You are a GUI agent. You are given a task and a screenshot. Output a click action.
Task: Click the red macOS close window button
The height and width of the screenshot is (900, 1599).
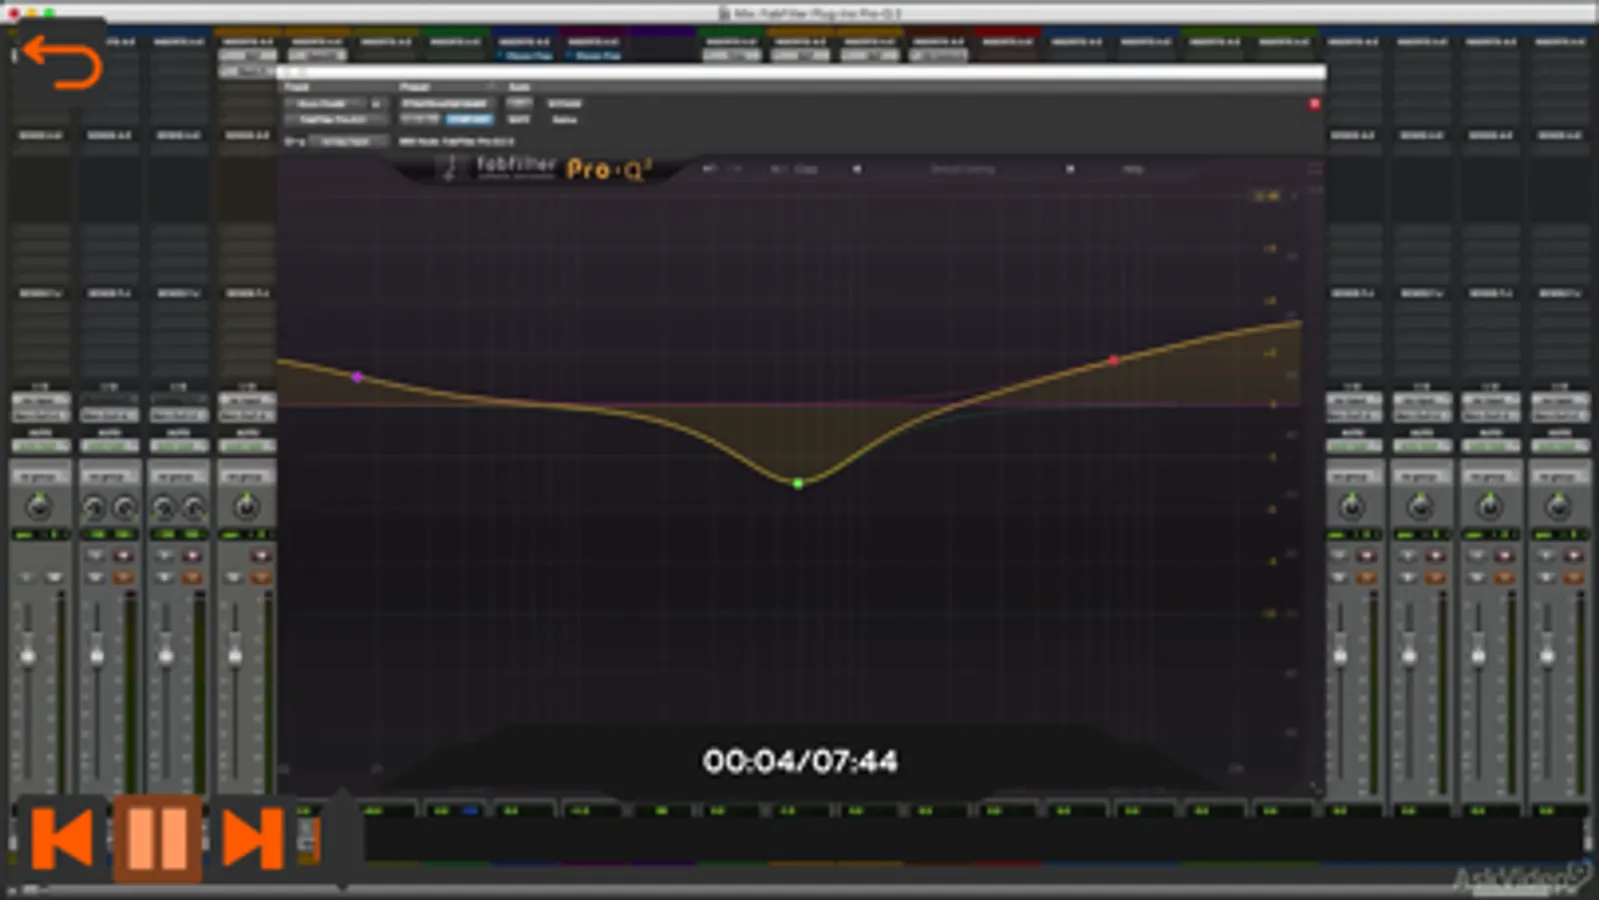point(14,12)
